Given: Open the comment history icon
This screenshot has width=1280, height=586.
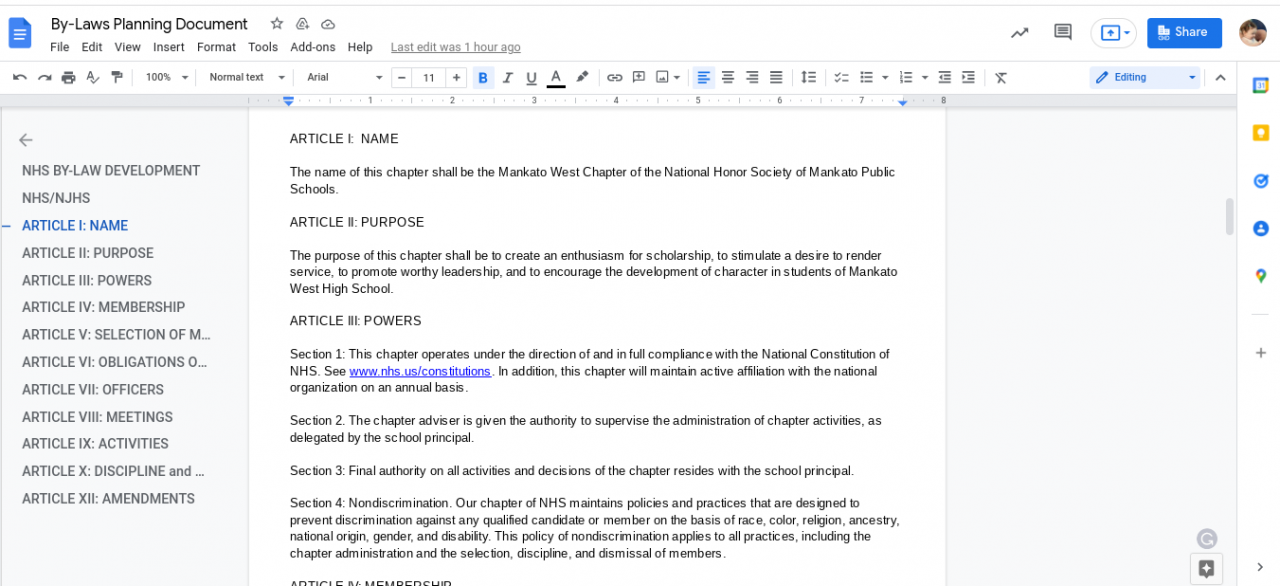Looking at the screenshot, I should 1063,32.
